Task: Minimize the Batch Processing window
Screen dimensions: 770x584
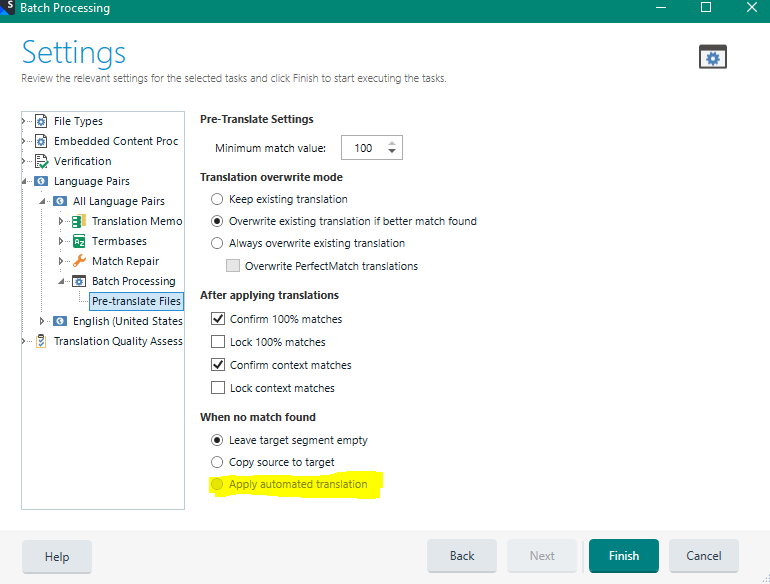Action: tap(661, 7)
